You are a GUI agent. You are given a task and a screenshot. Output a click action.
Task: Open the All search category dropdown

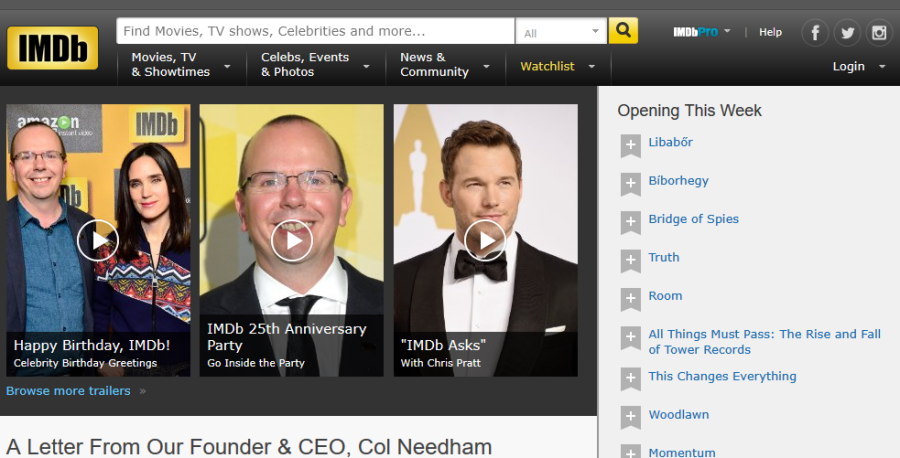point(561,33)
